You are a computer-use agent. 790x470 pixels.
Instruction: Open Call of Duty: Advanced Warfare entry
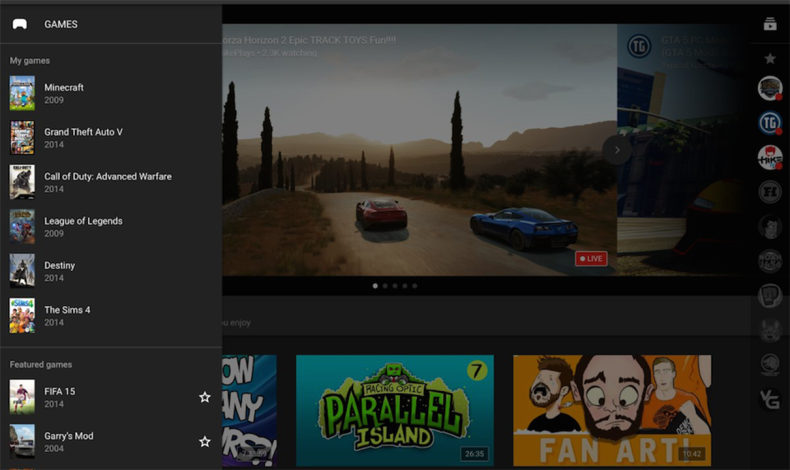pyautogui.click(x=111, y=182)
